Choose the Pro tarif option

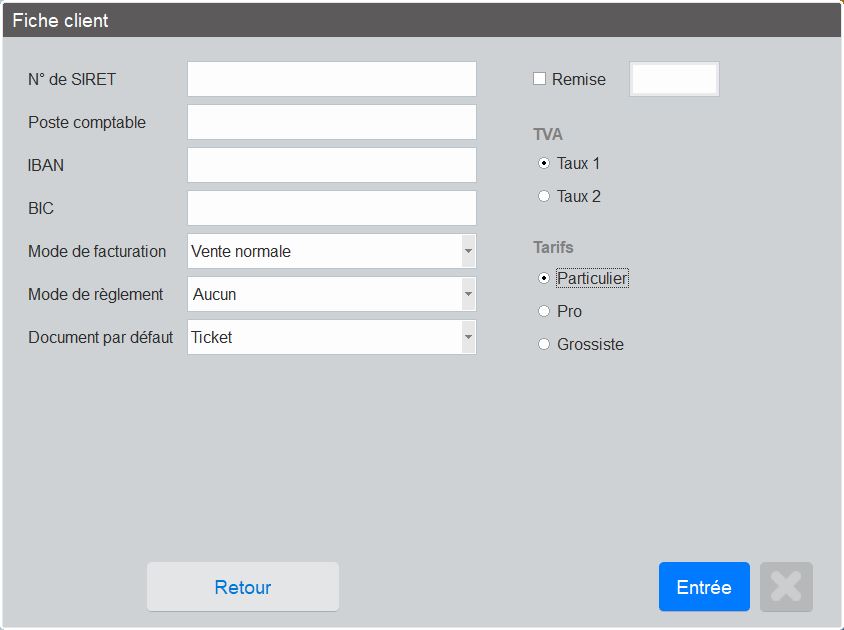pos(544,311)
